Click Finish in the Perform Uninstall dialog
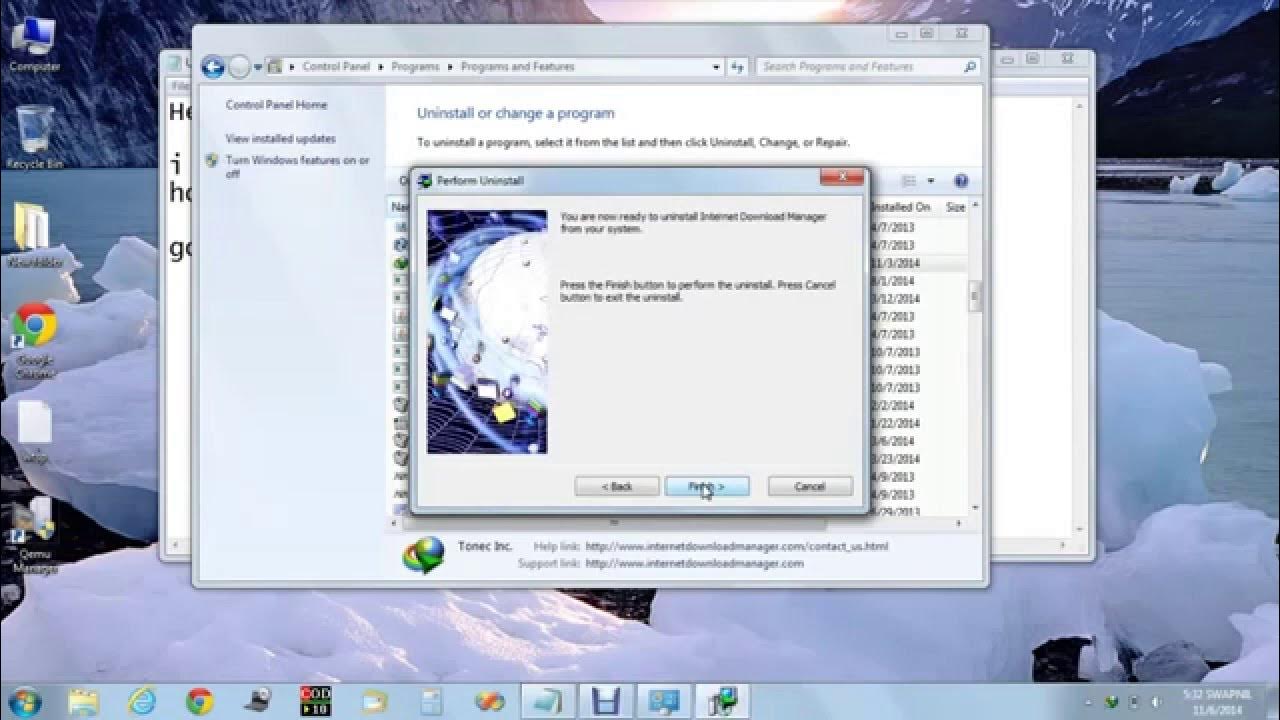1280x720 pixels. point(706,486)
